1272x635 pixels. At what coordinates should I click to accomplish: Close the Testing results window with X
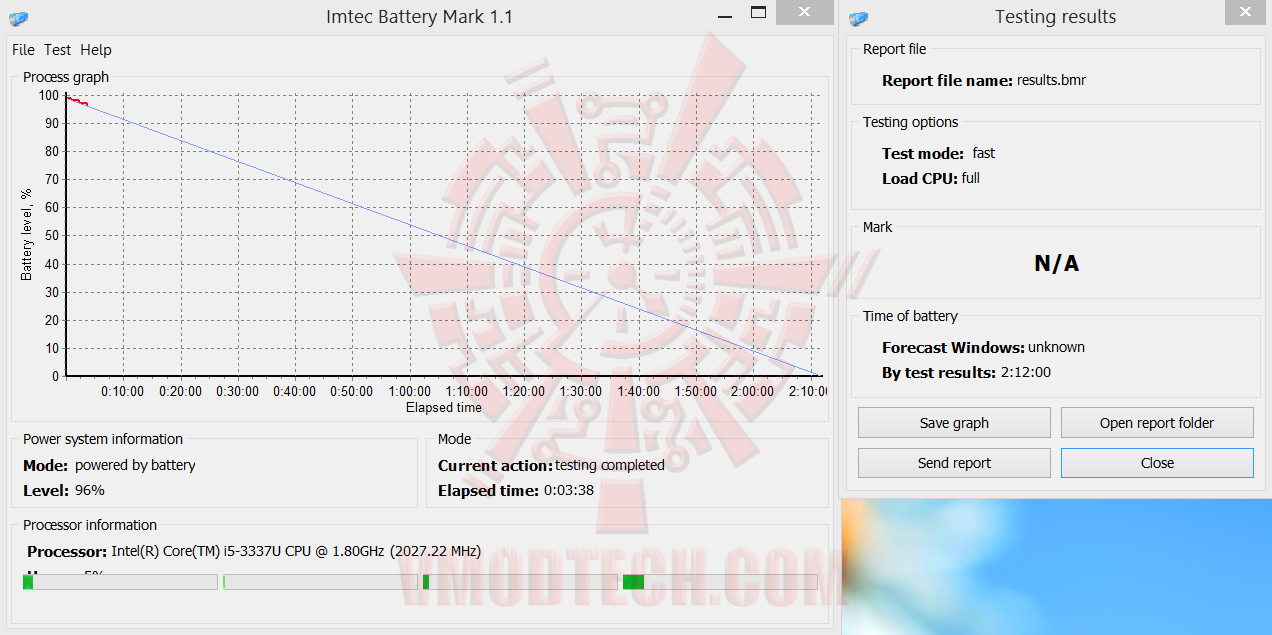pyautogui.click(x=1245, y=12)
